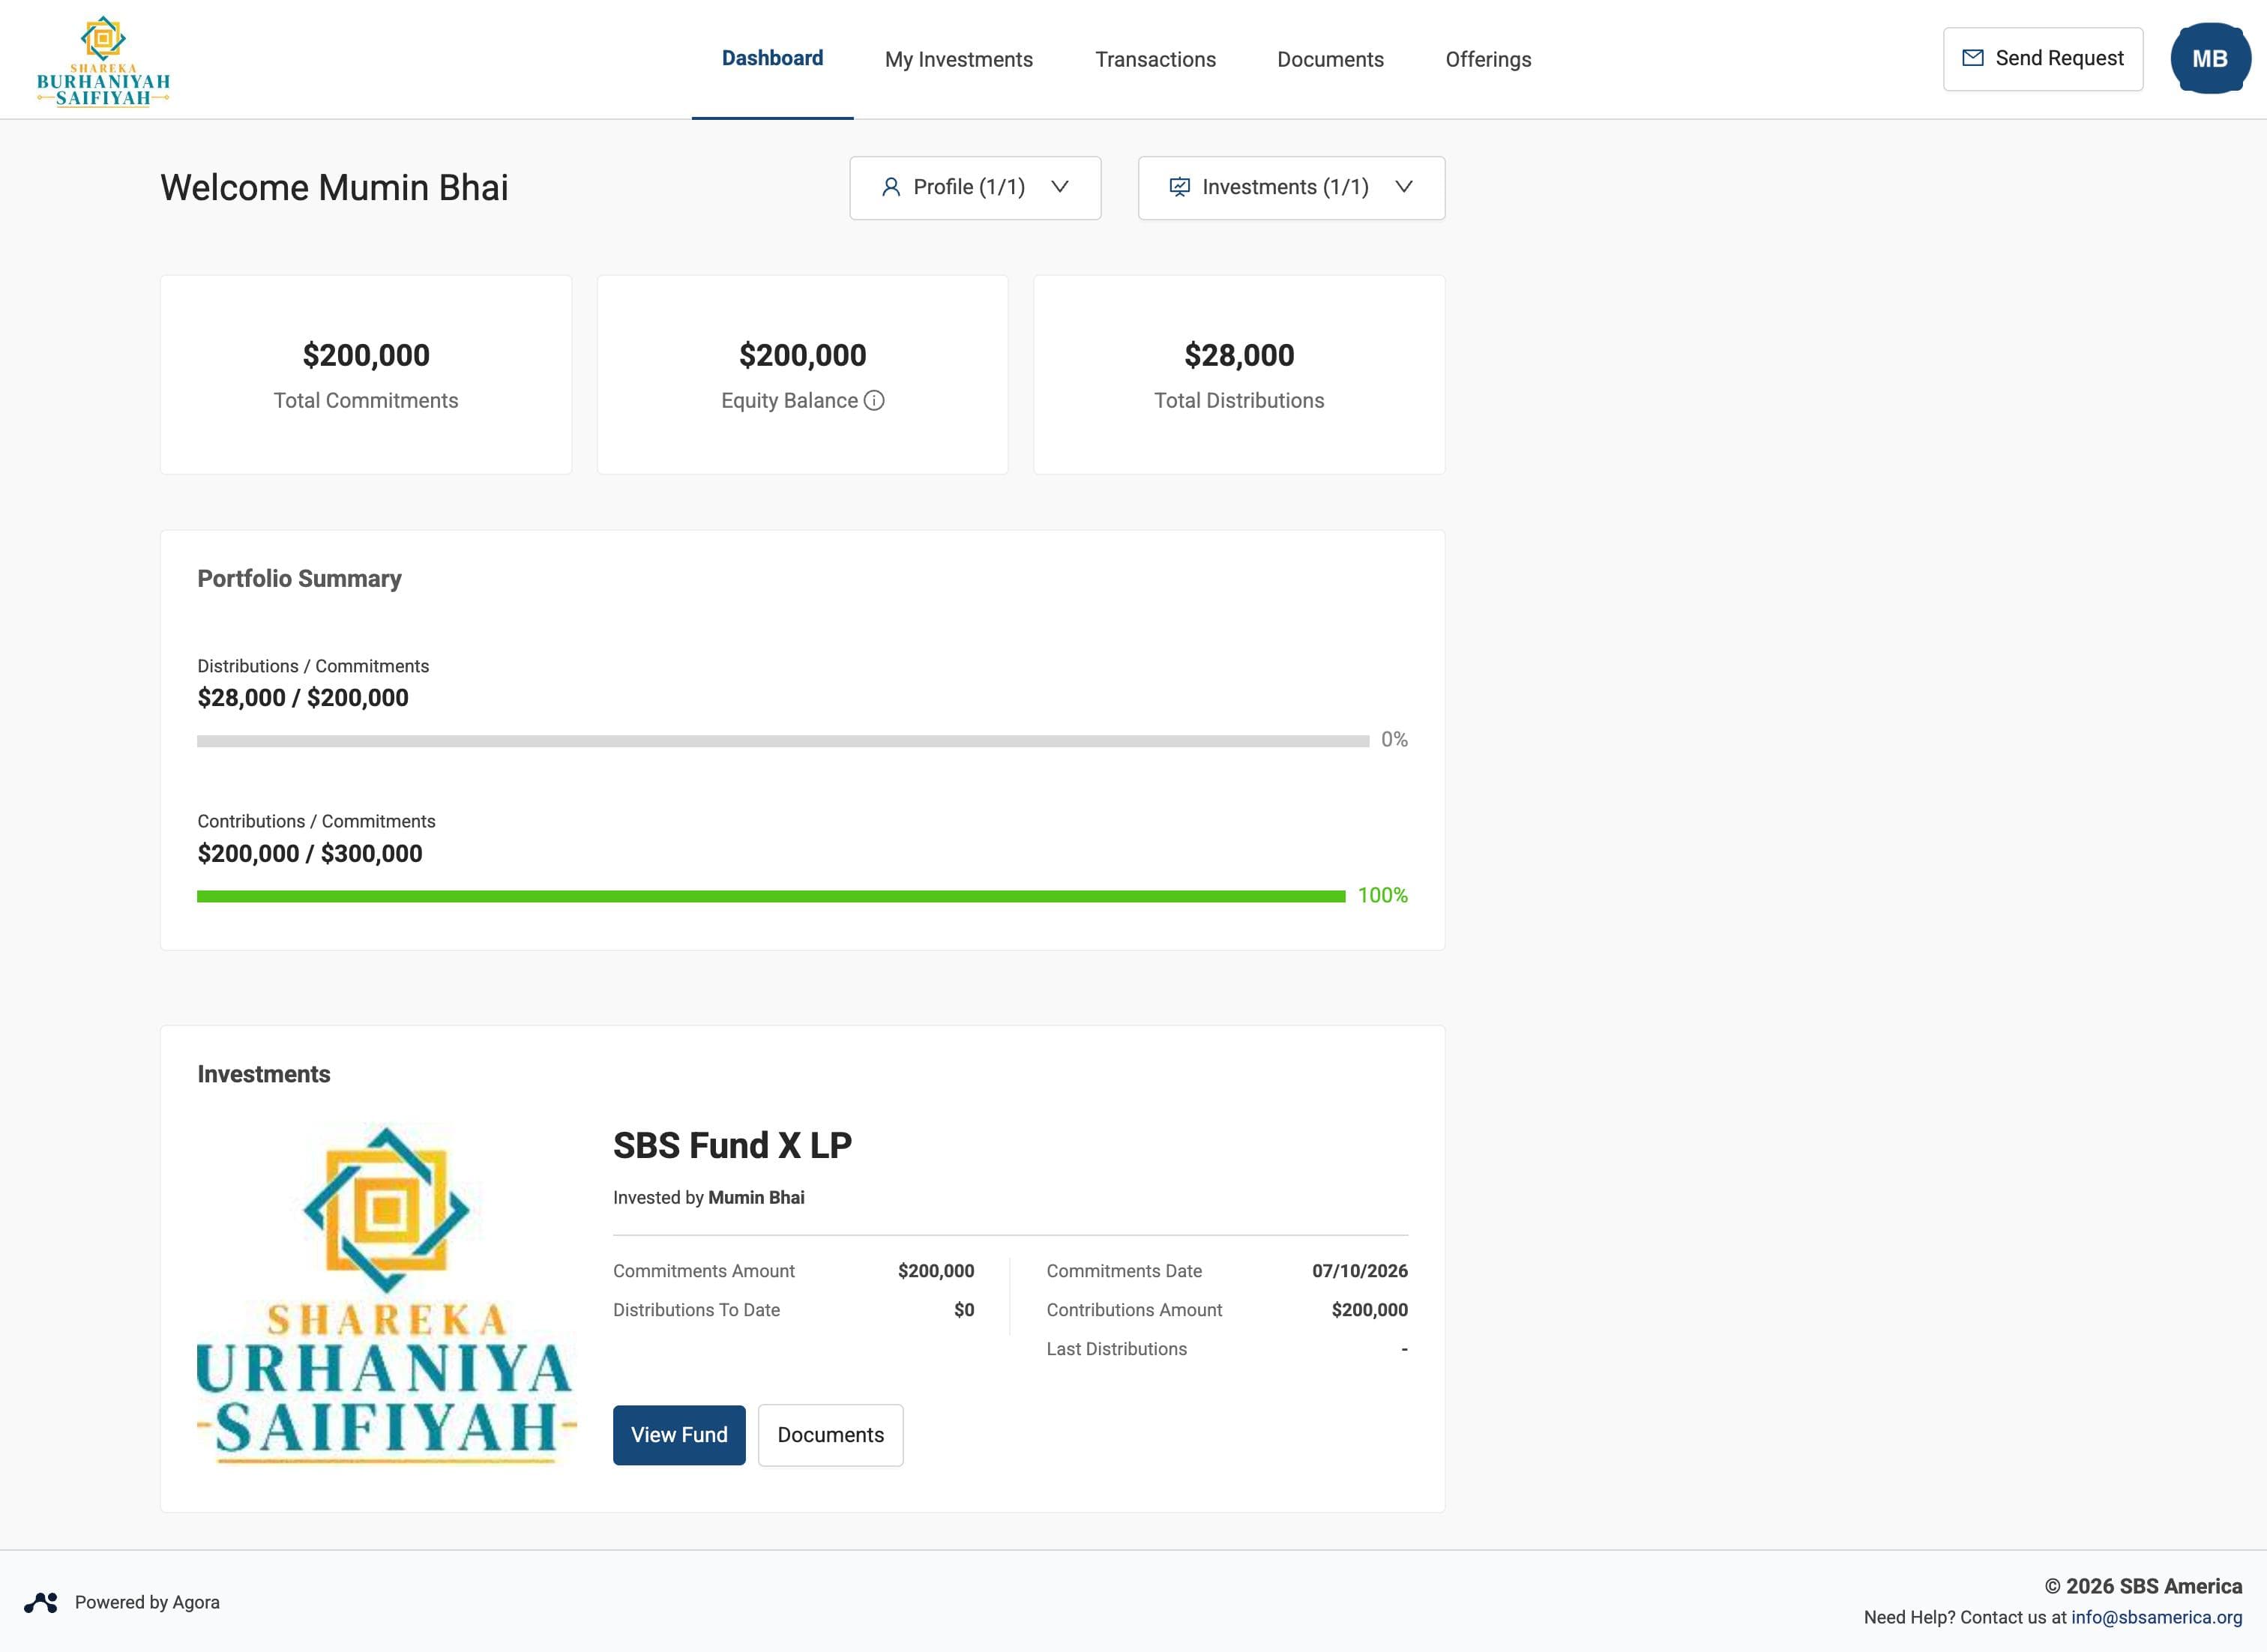
Task: Click the 100% progress label
Action: coord(1383,895)
